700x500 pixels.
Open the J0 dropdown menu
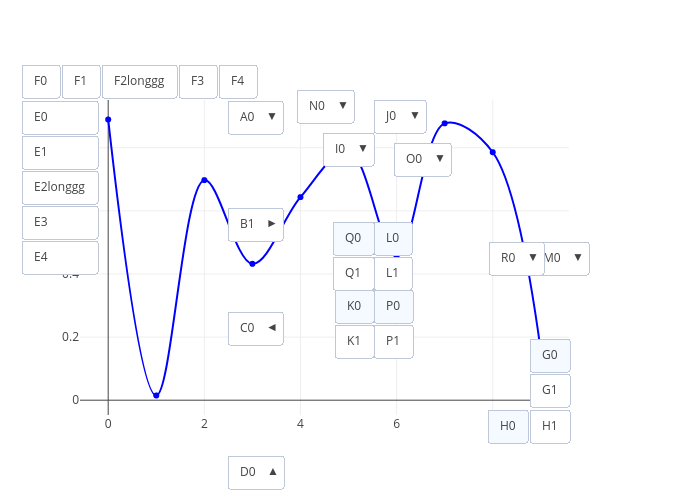(x=400, y=117)
